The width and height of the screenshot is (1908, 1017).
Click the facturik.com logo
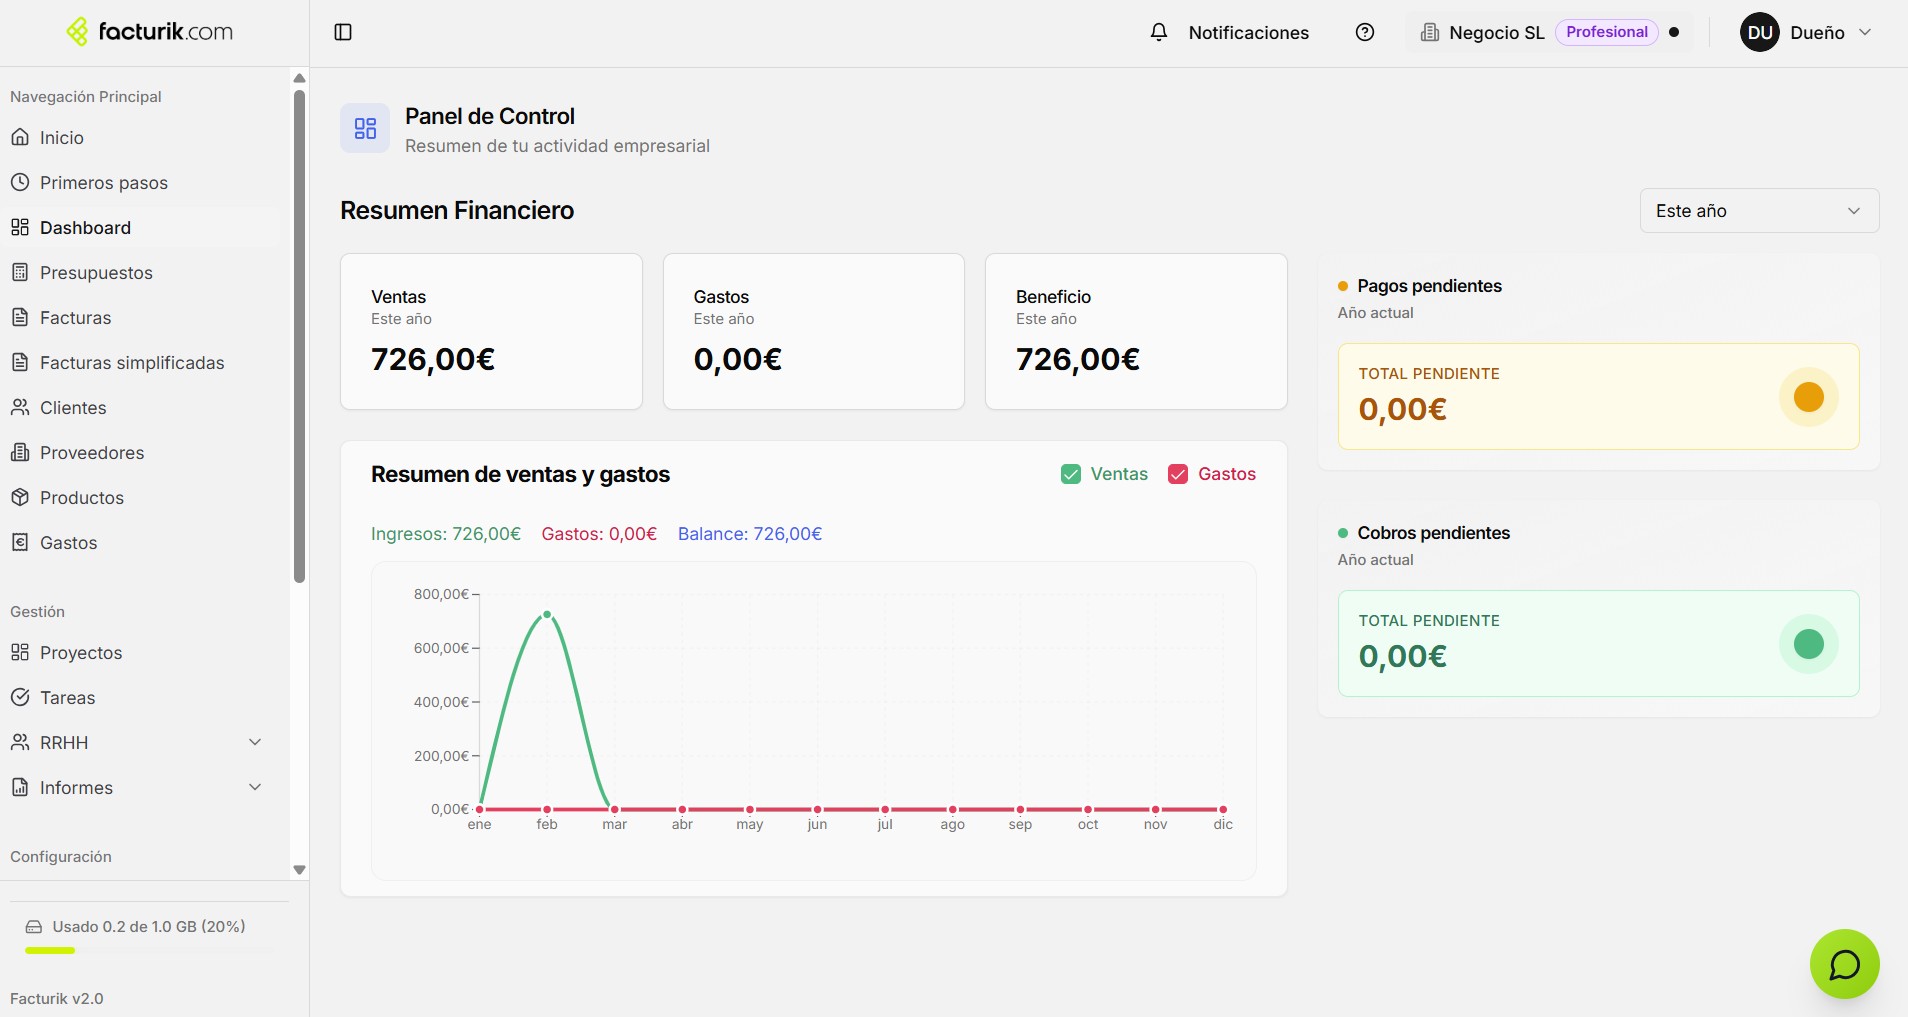(x=150, y=32)
